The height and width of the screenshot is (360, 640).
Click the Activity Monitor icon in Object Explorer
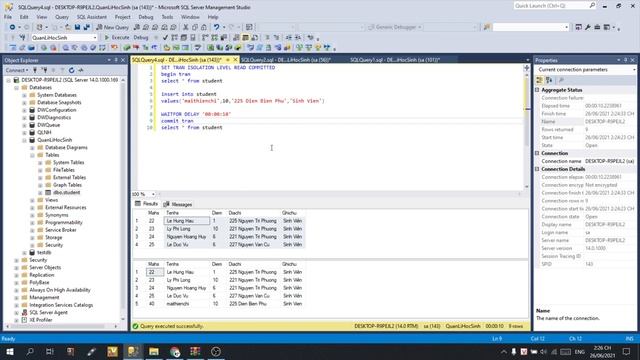coord(80,70)
